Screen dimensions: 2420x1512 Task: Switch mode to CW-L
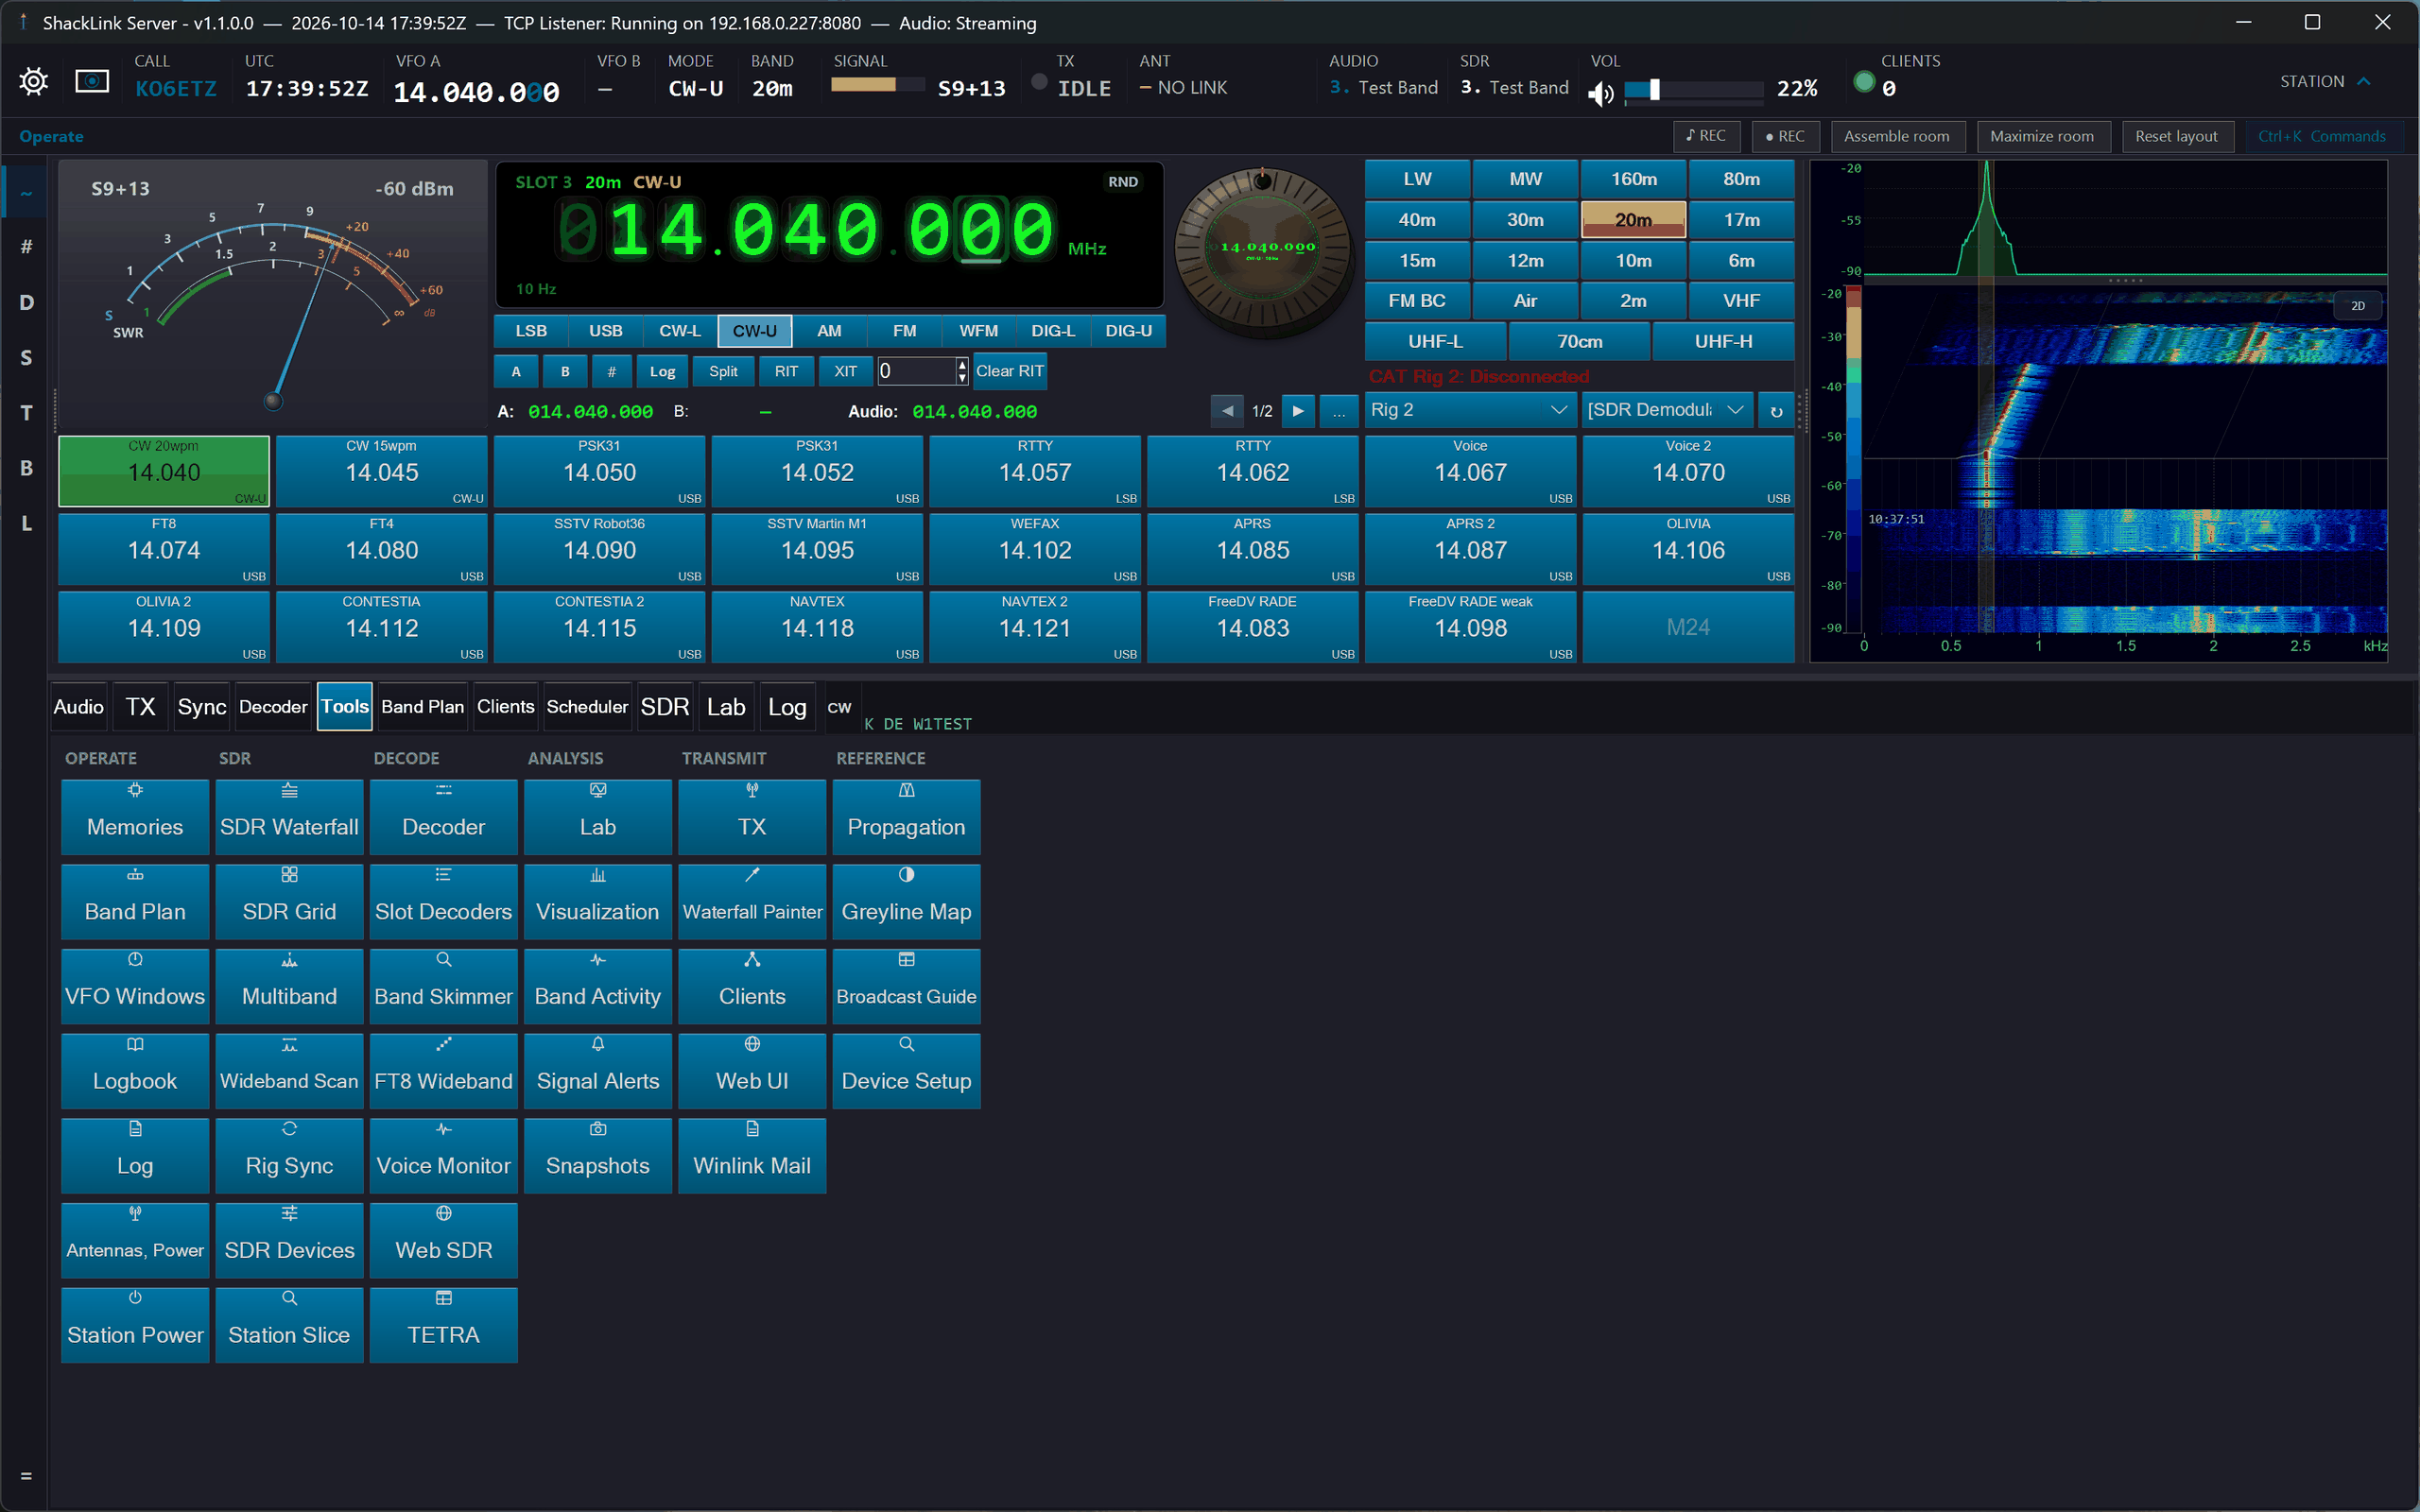(680, 331)
